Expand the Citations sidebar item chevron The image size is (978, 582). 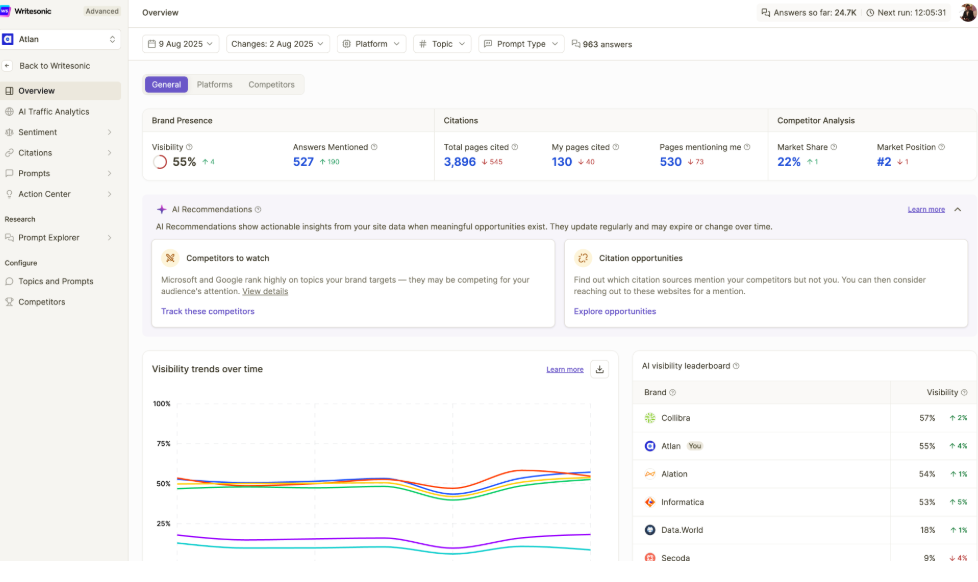pyautogui.click(x=110, y=153)
